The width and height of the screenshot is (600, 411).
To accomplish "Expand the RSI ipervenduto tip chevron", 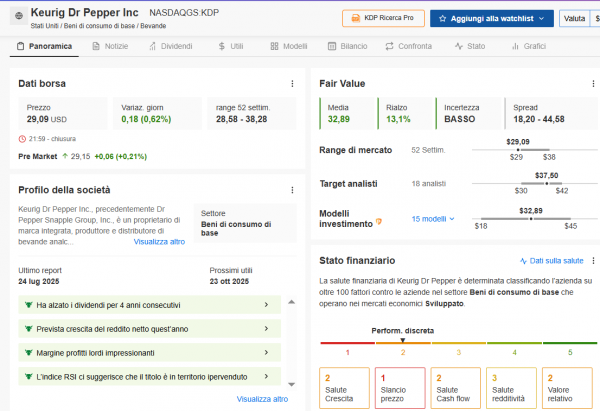I will coord(266,377).
